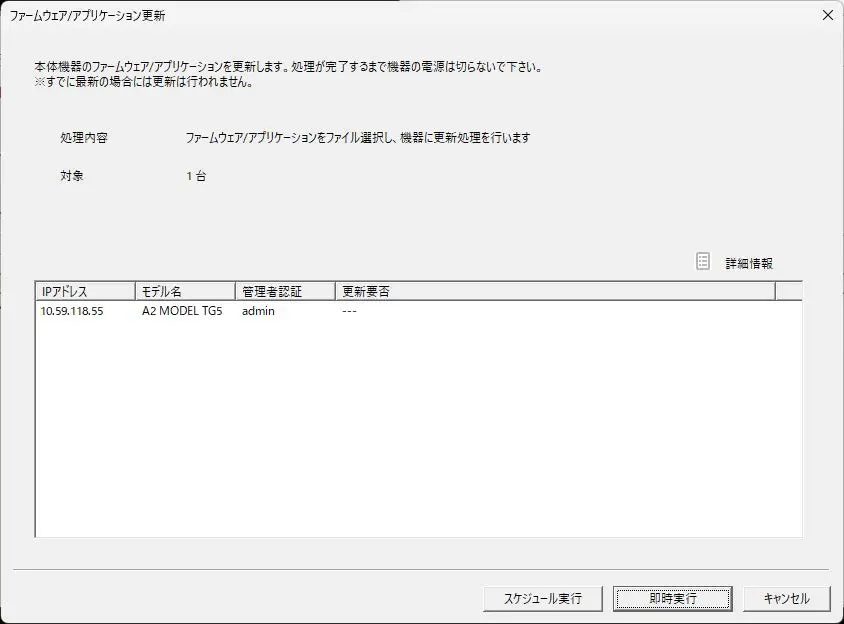Click the 詳細情報 list icon

(x=703, y=262)
